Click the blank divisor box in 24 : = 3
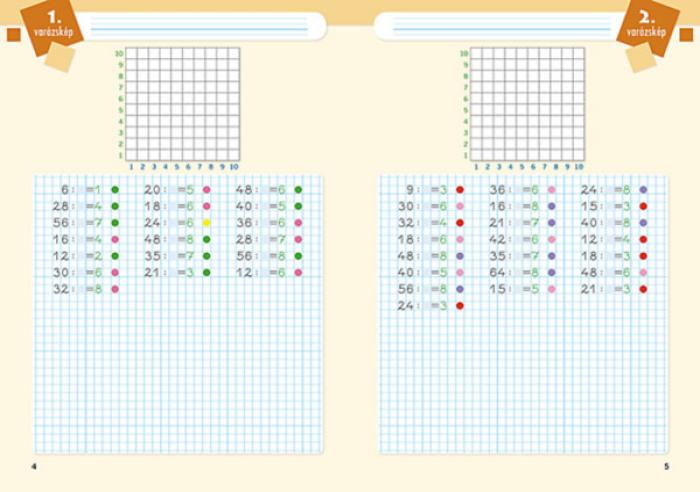 [x=426, y=305]
